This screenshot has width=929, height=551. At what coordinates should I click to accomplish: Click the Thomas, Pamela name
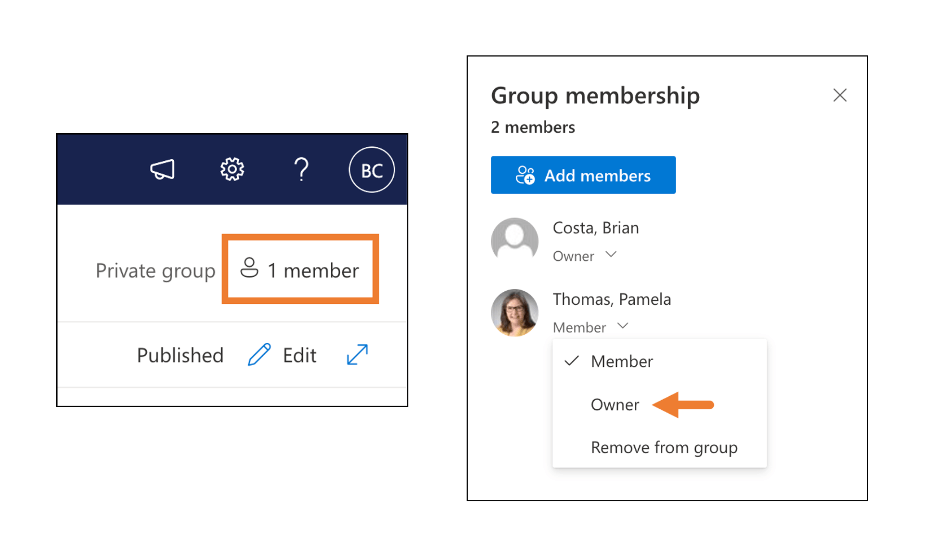coord(612,299)
